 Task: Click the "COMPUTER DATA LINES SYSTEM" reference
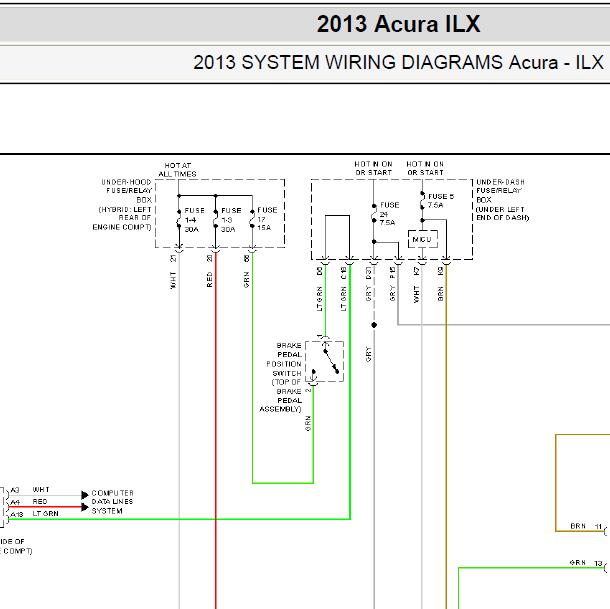pos(112,502)
